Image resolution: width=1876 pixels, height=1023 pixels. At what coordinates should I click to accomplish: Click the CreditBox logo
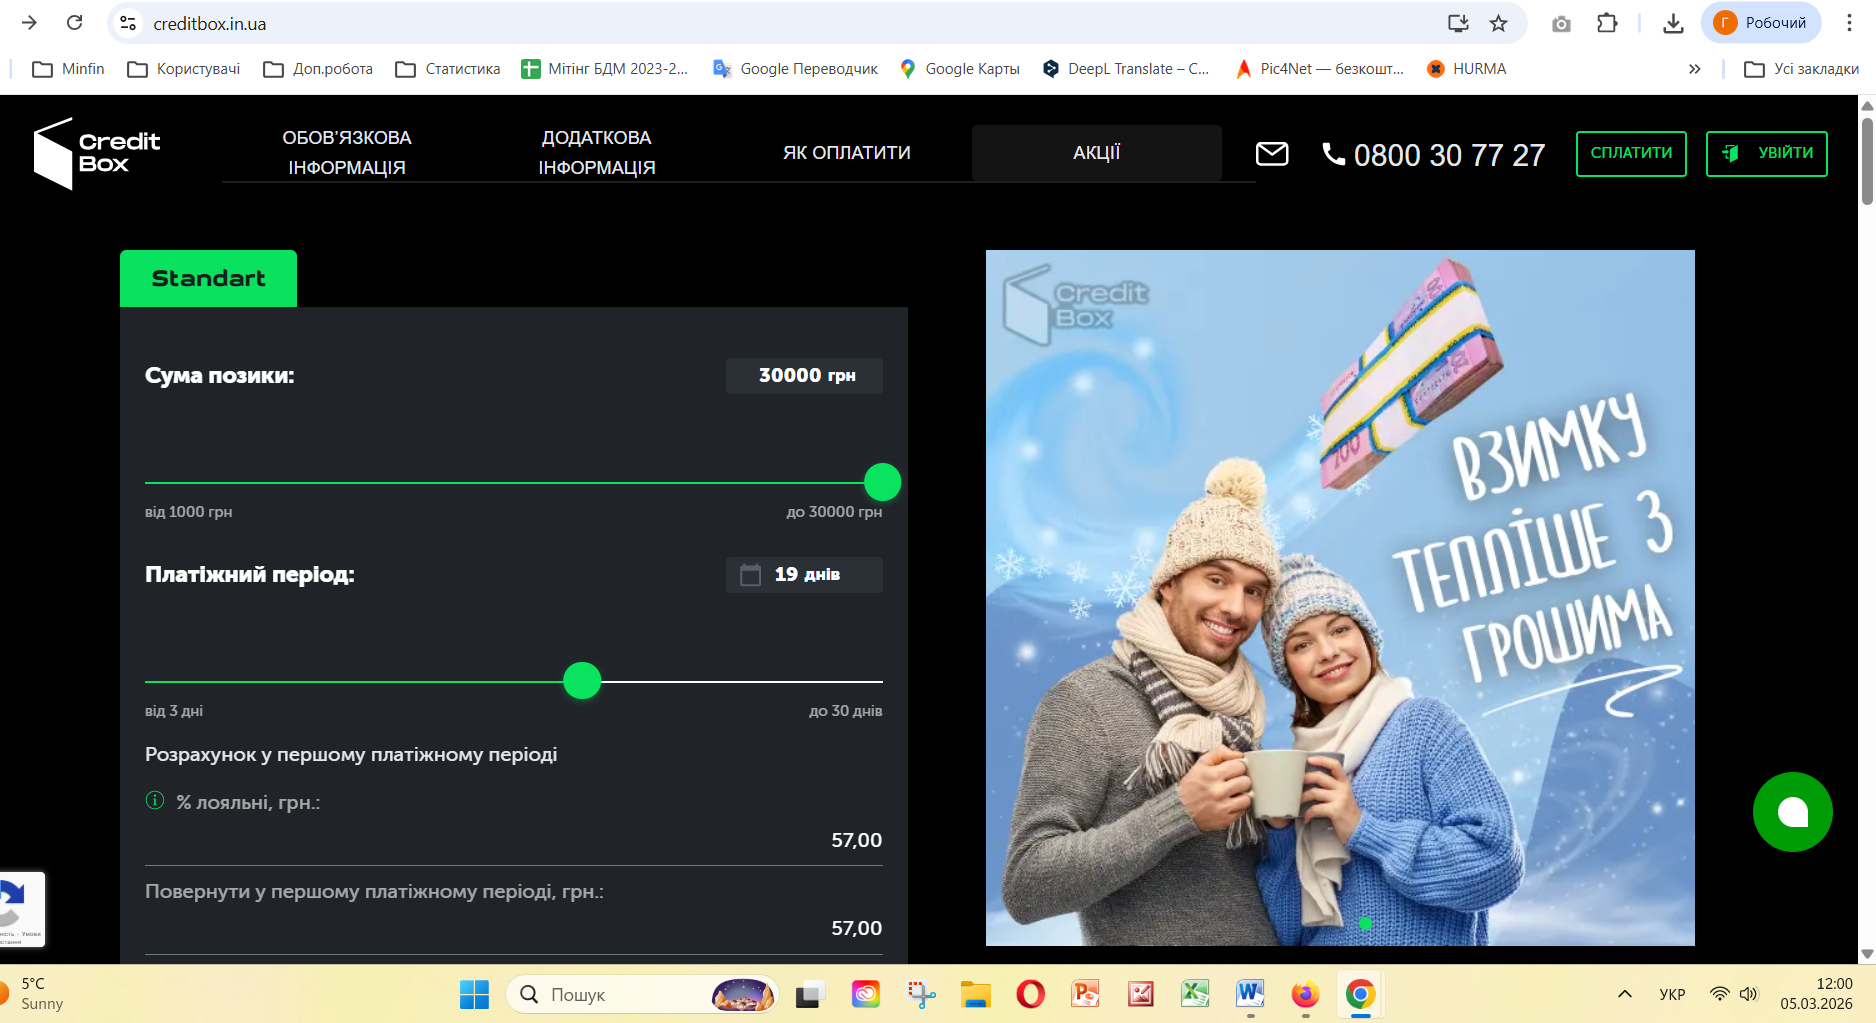(97, 153)
